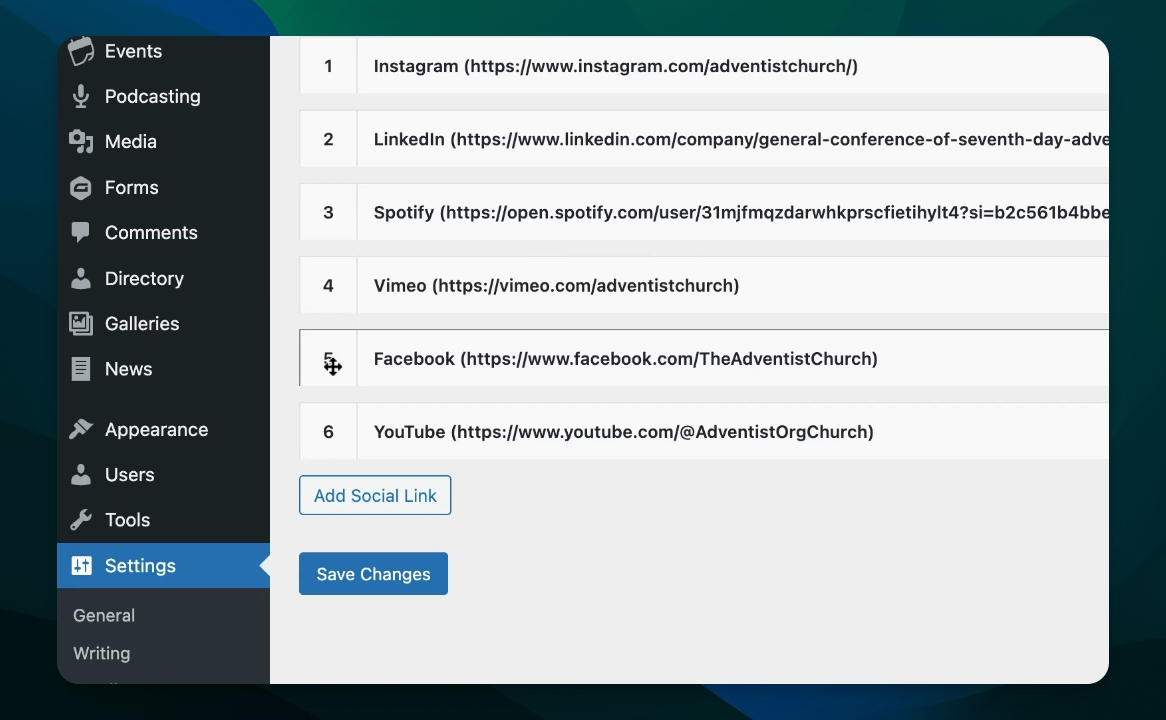This screenshot has height=720, width=1166.
Task: Click the Settings sliders icon
Action: (81, 566)
